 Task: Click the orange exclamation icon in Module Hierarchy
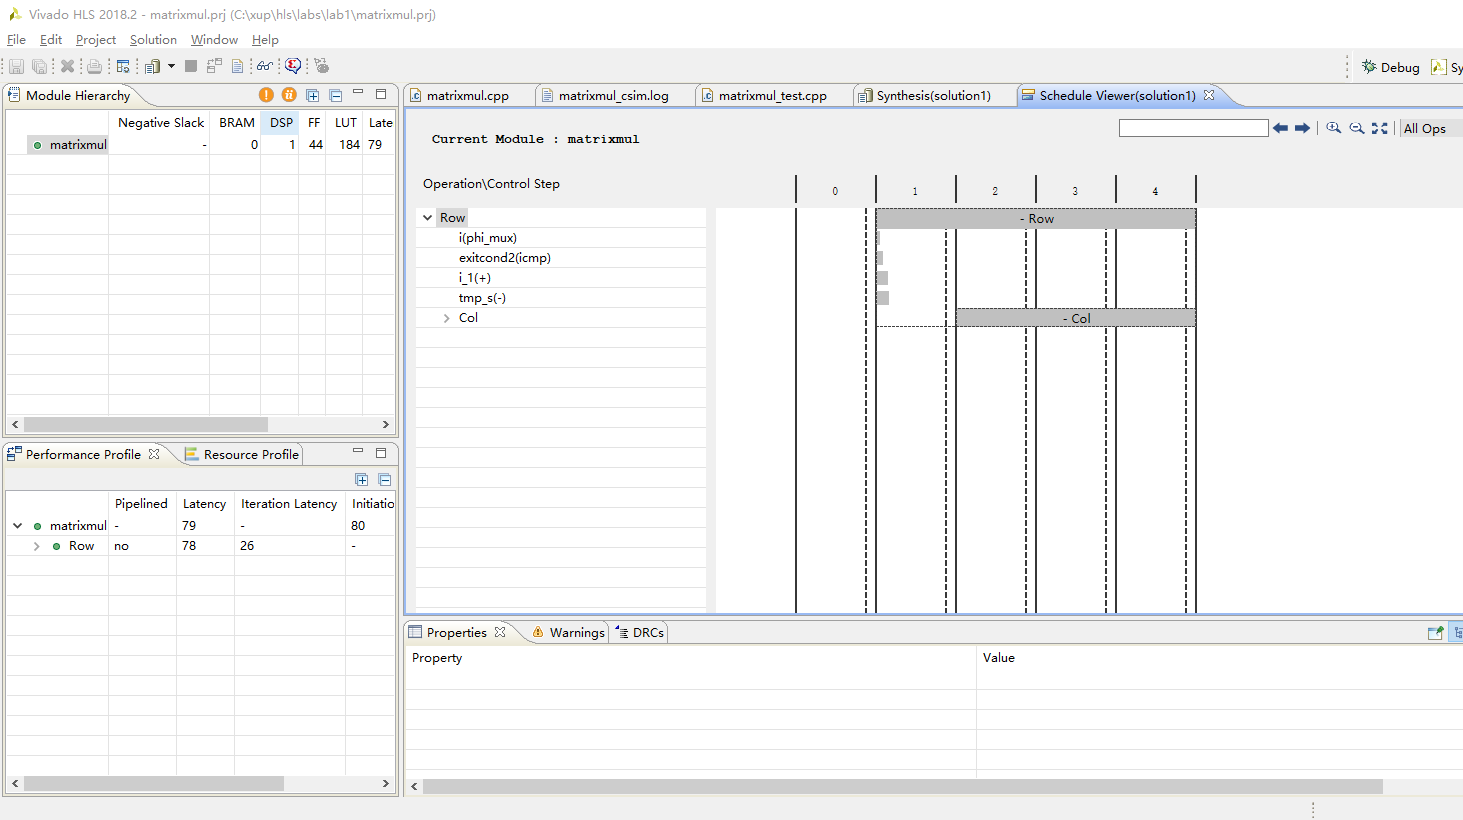[x=266, y=95]
